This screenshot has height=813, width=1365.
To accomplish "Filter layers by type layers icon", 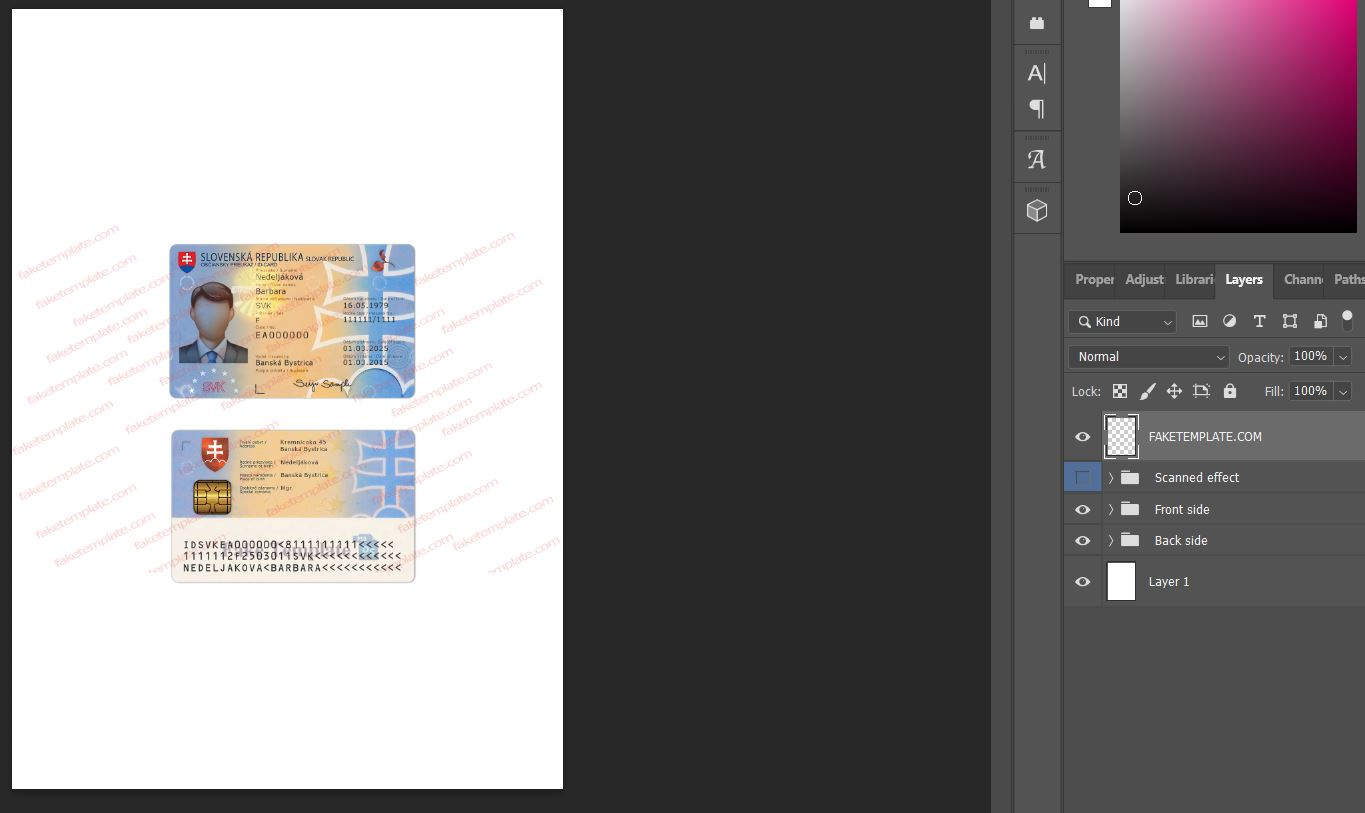I will tap(1259, 321).
